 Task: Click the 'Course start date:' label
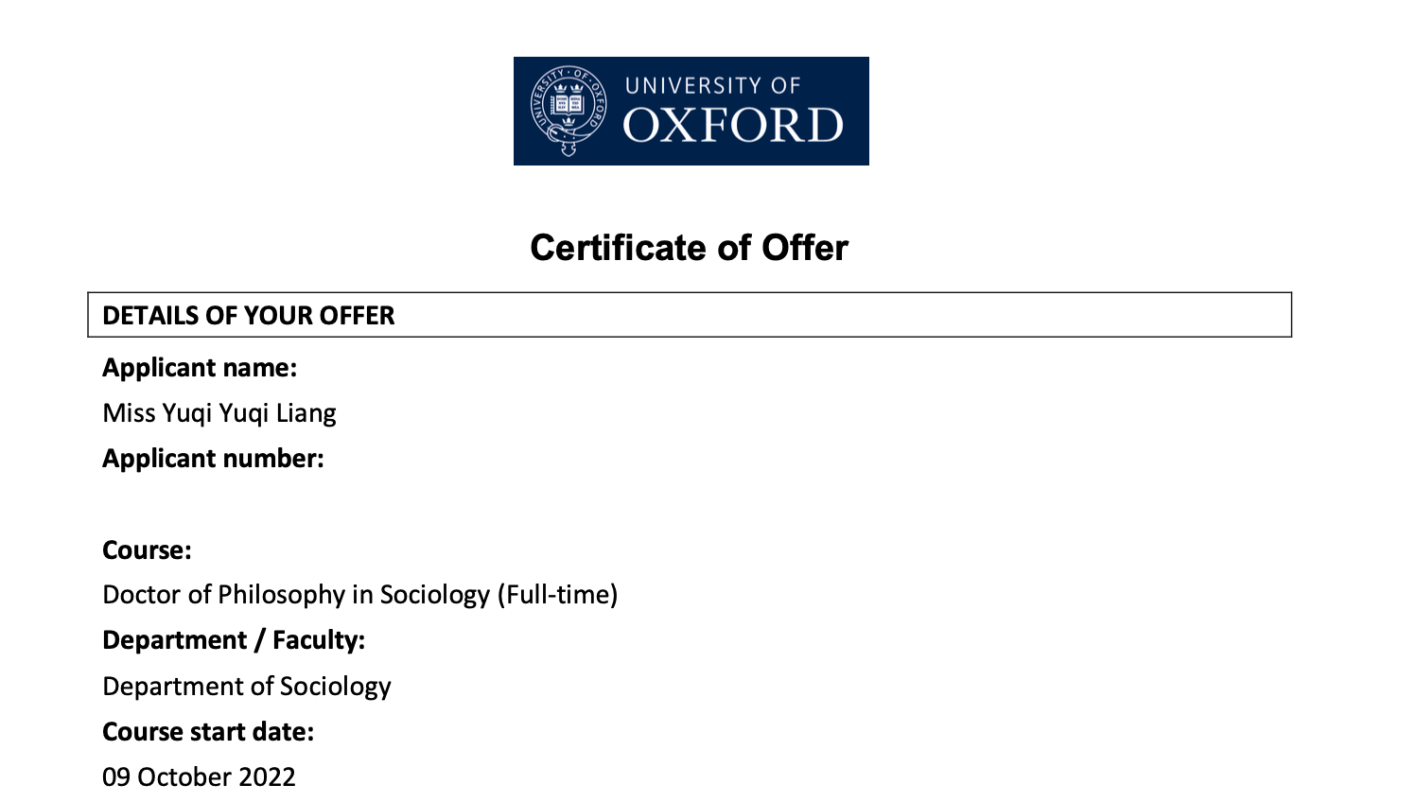coord(208,732)
